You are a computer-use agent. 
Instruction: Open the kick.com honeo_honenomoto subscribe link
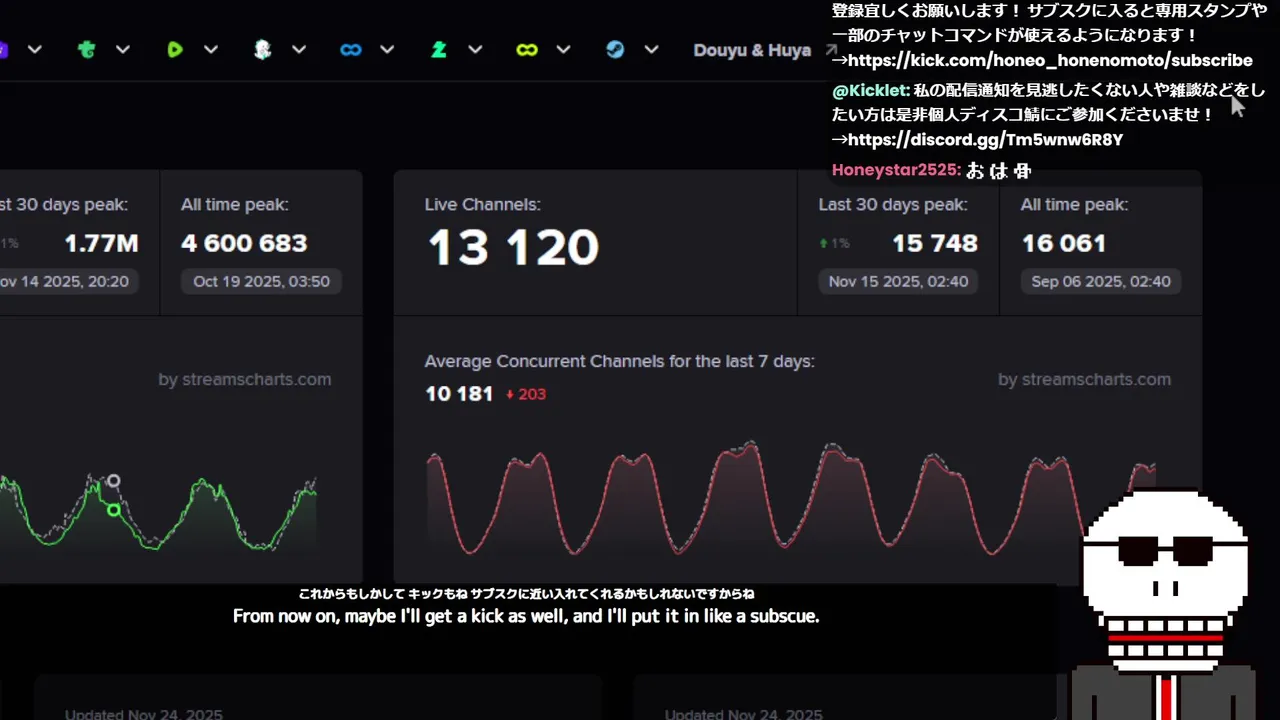[x=1050, y=61]
